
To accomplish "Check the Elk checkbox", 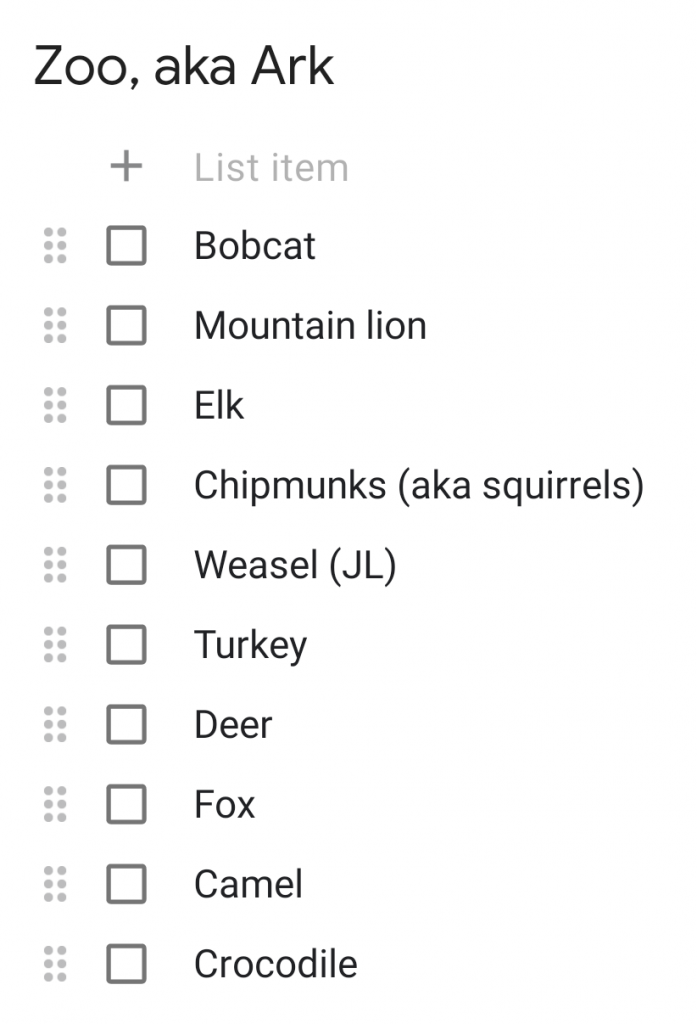I will pos(126,406).
